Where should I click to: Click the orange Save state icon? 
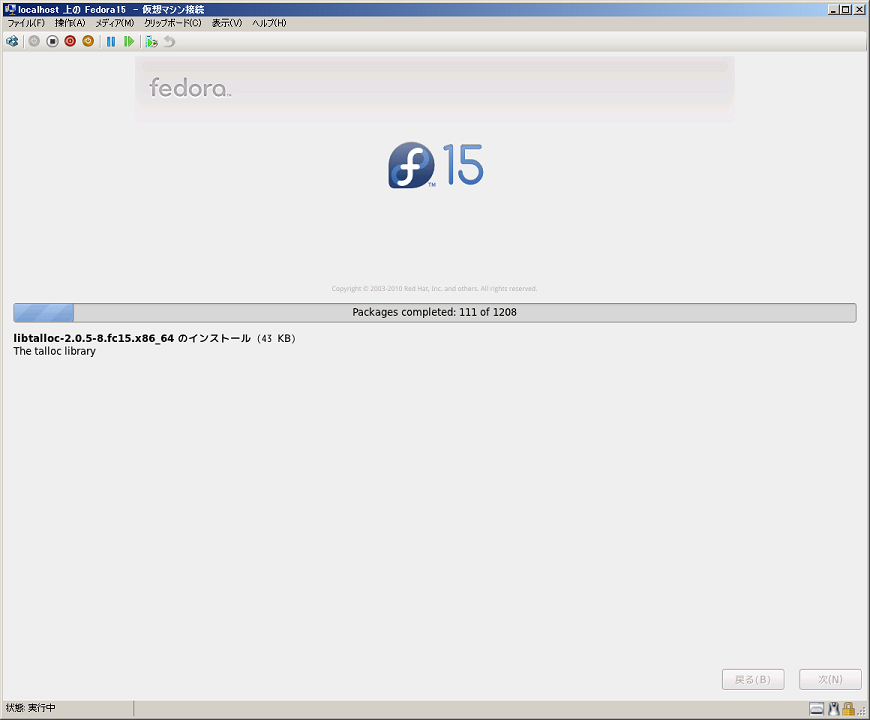tap(88, 41)
